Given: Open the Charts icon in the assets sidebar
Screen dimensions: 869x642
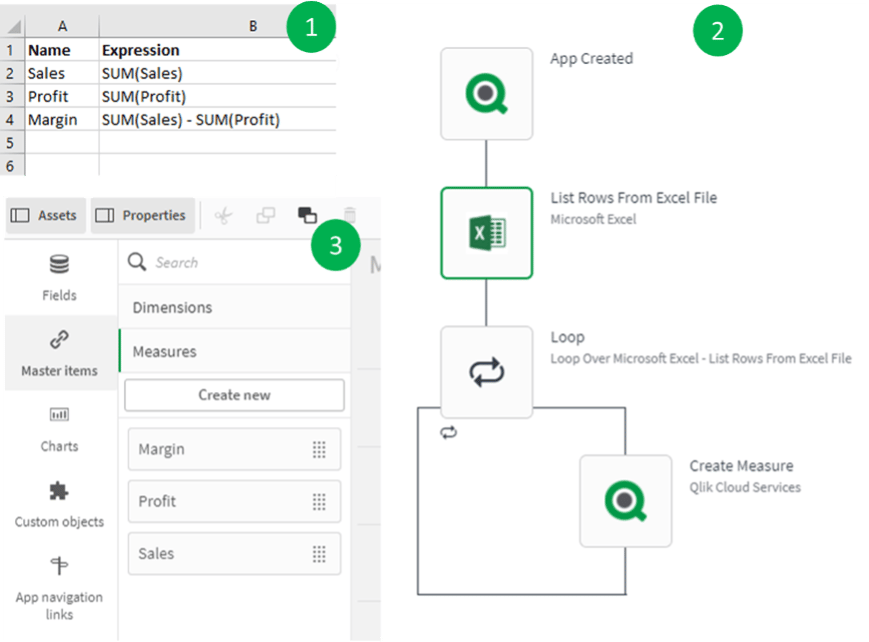Looking at the screenshot, I should coord(59,414).
